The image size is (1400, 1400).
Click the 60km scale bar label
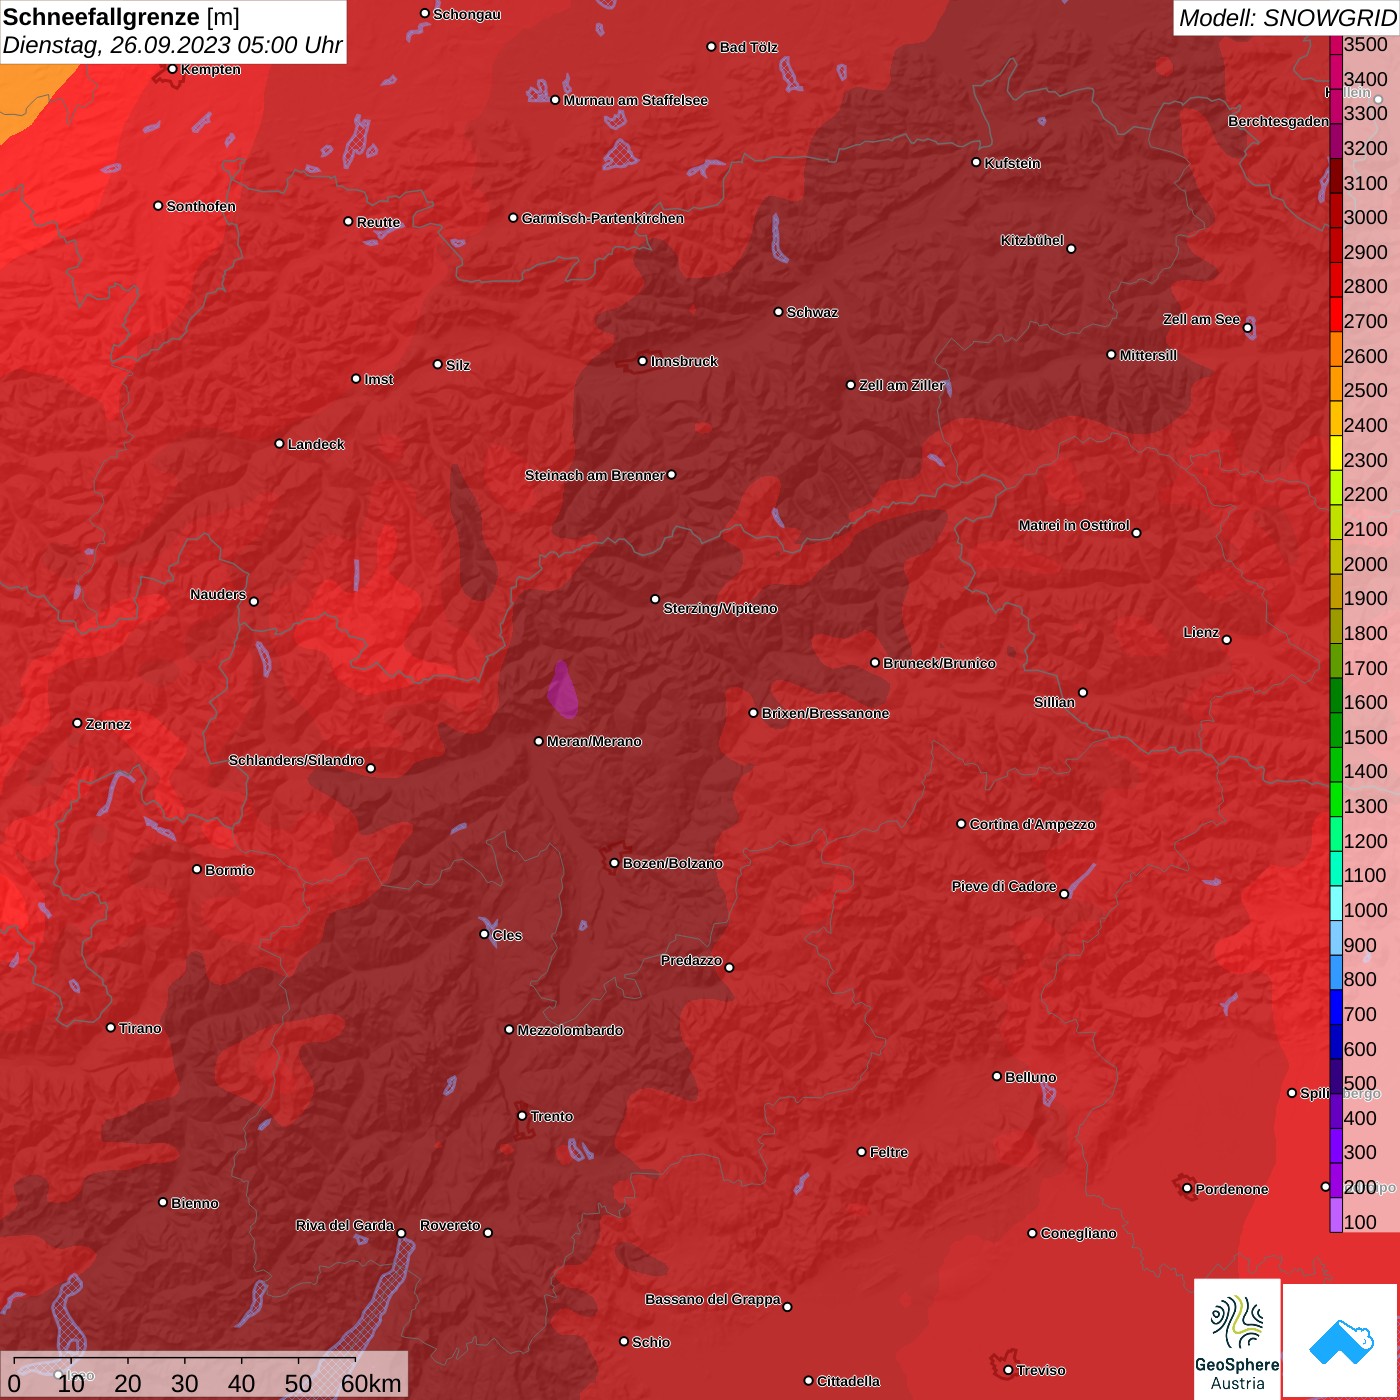371,1383
